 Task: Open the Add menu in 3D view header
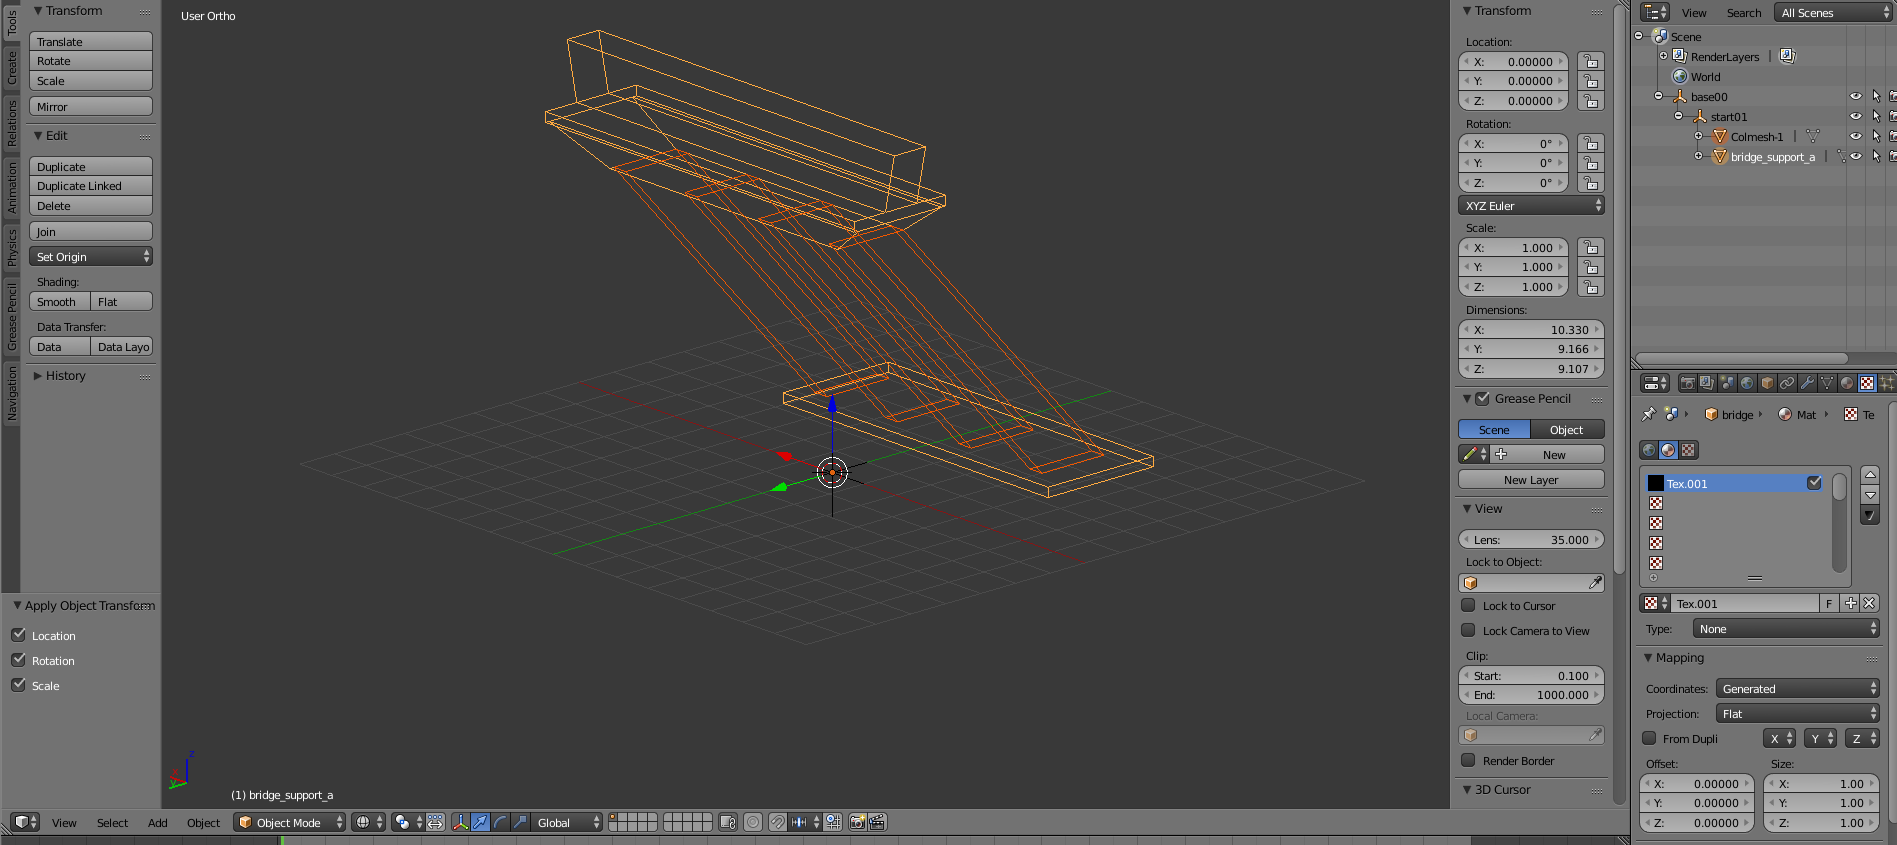pyautogui.click(x=158, y=823)
